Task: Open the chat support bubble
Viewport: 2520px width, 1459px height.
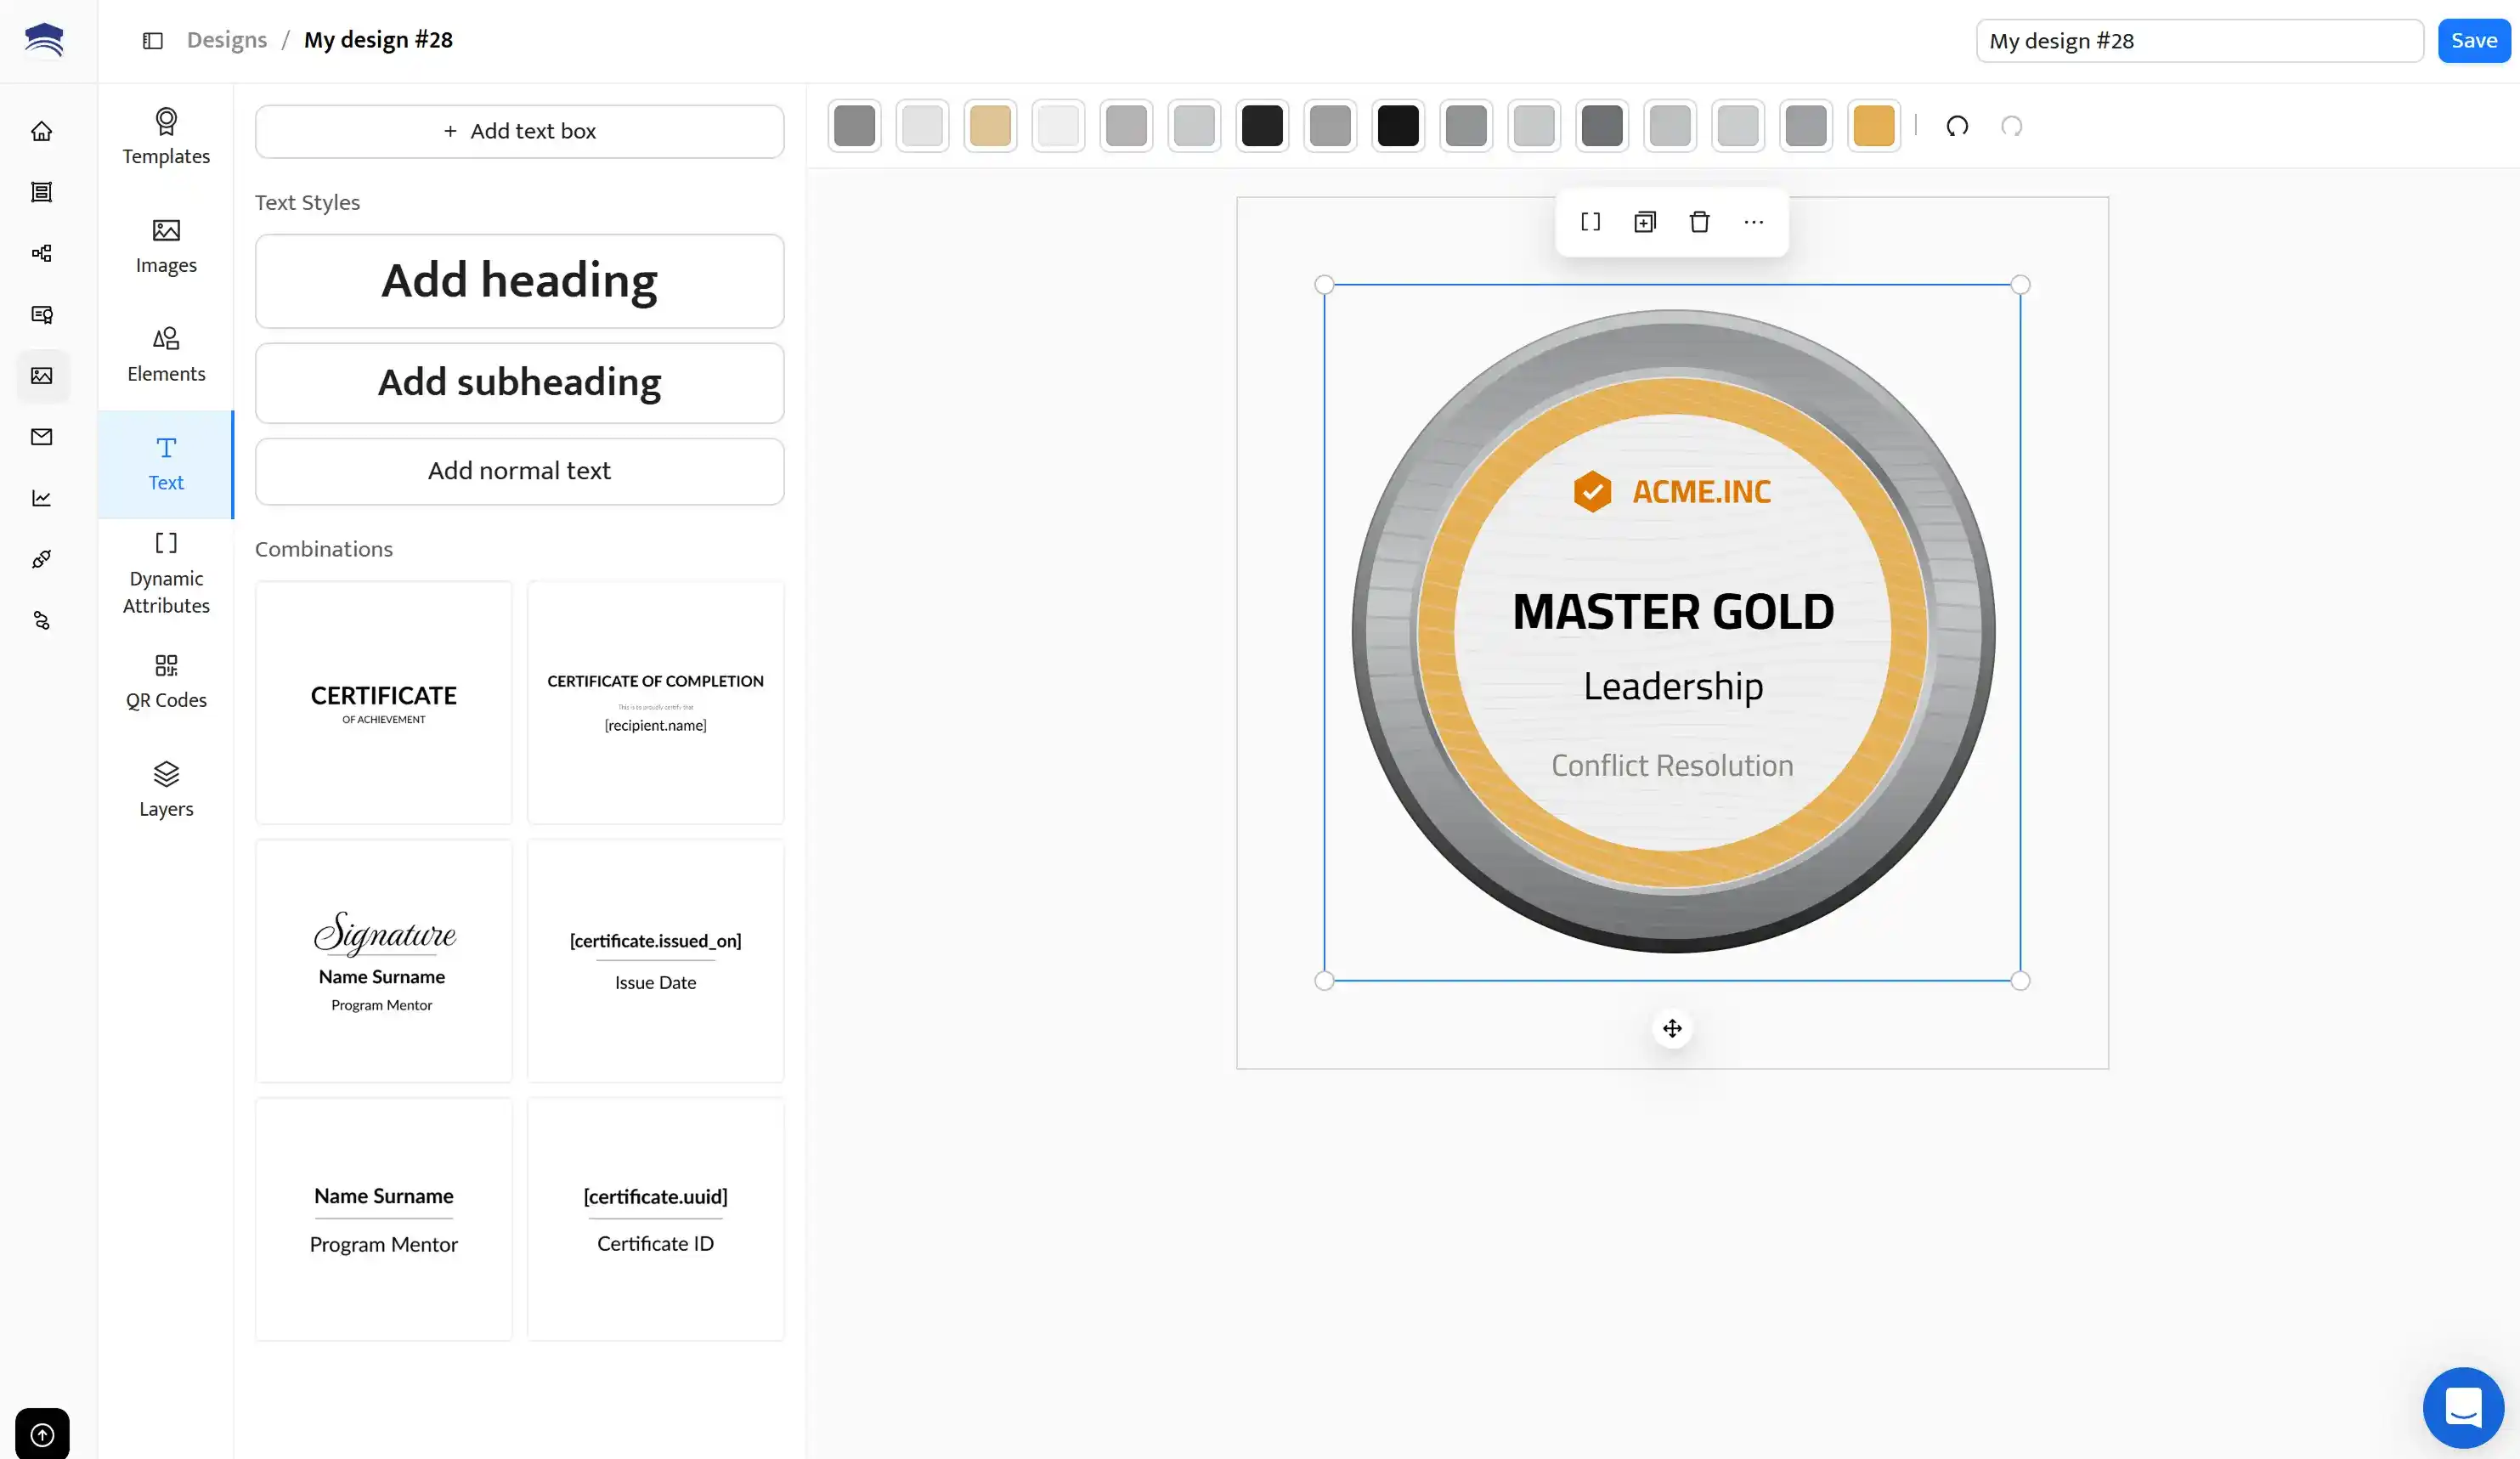Action: pos(2462,1406)
